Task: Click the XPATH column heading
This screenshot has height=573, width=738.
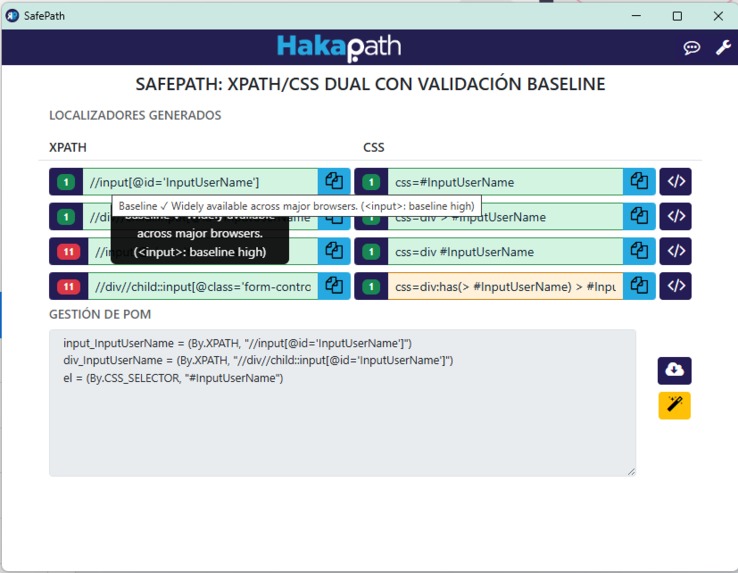Action: pyautogui.click(x=68, y=147)
